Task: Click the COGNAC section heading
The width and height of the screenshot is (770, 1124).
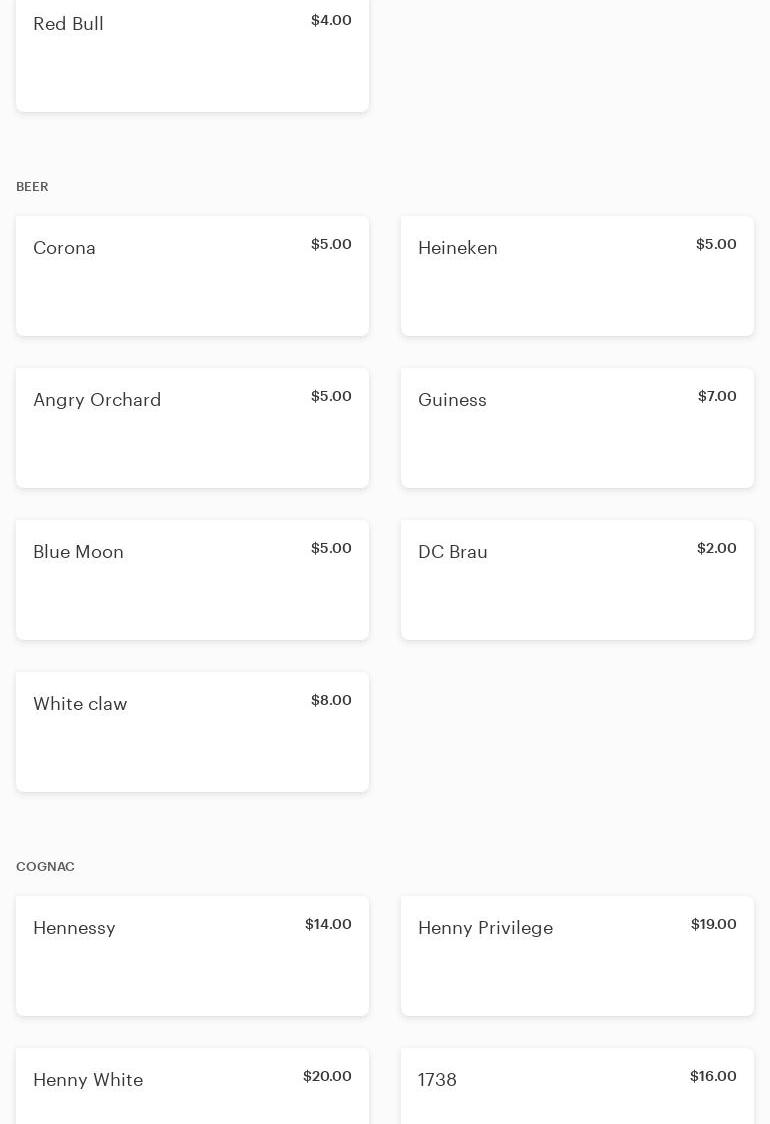Action: 45,867
